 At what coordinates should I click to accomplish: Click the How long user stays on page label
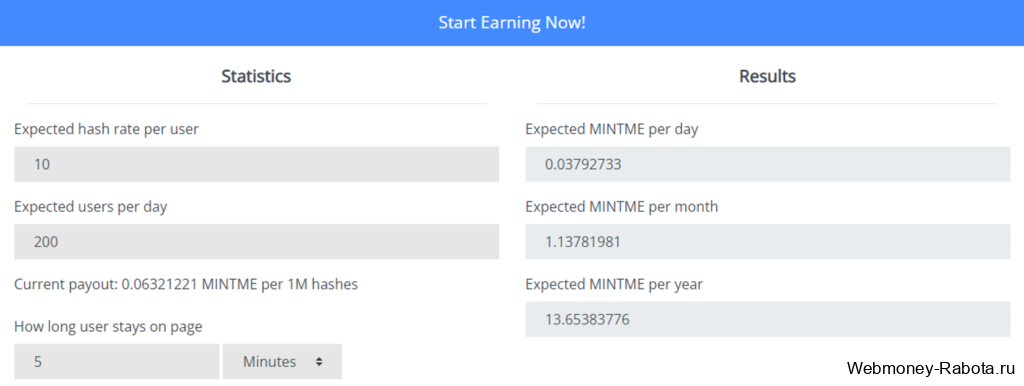pyautogui.click(x=108, y=327)
